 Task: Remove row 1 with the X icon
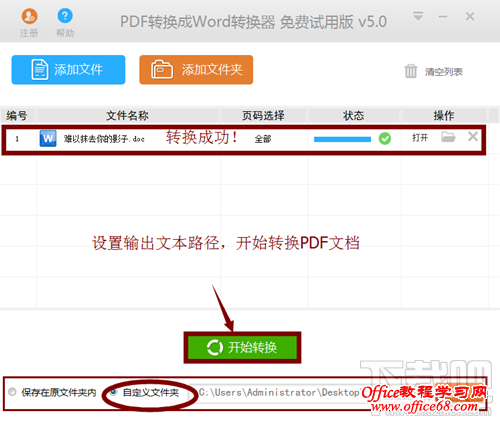point(473,136)
